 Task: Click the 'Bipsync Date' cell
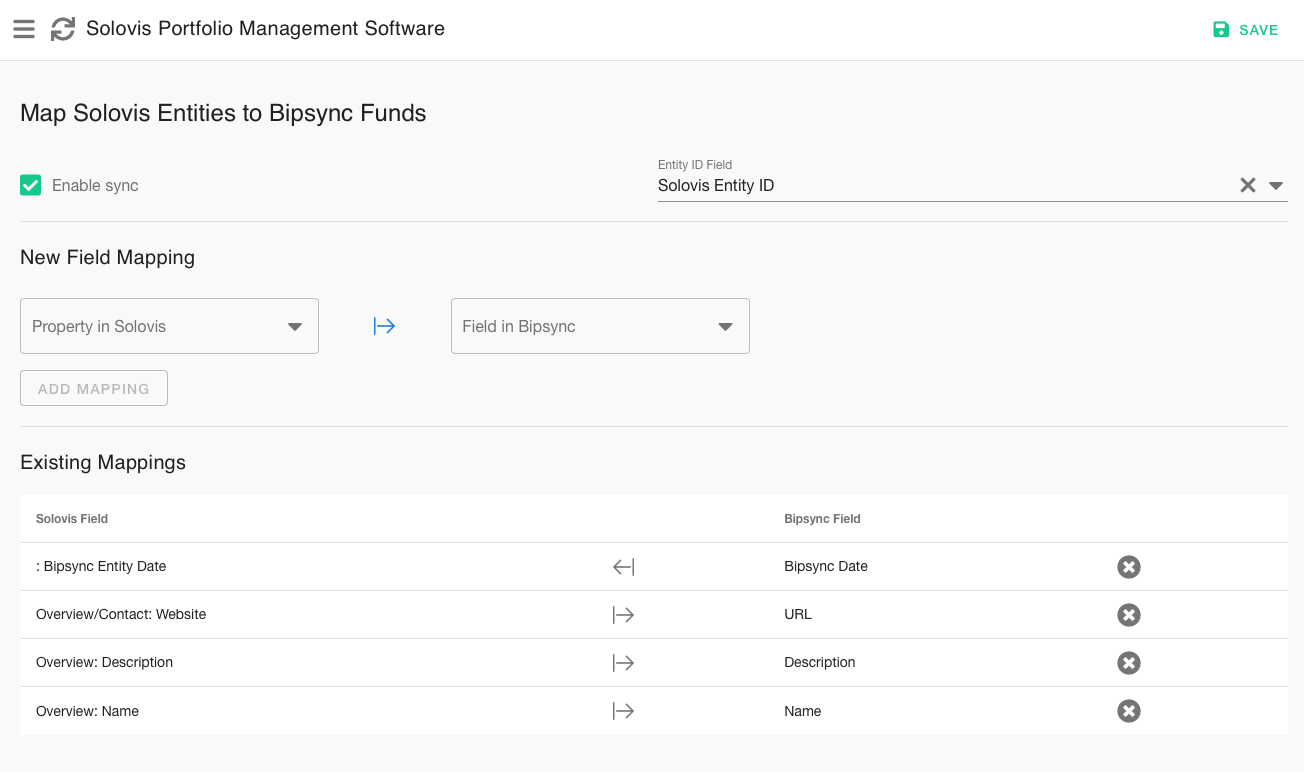[x=826, y=566]
